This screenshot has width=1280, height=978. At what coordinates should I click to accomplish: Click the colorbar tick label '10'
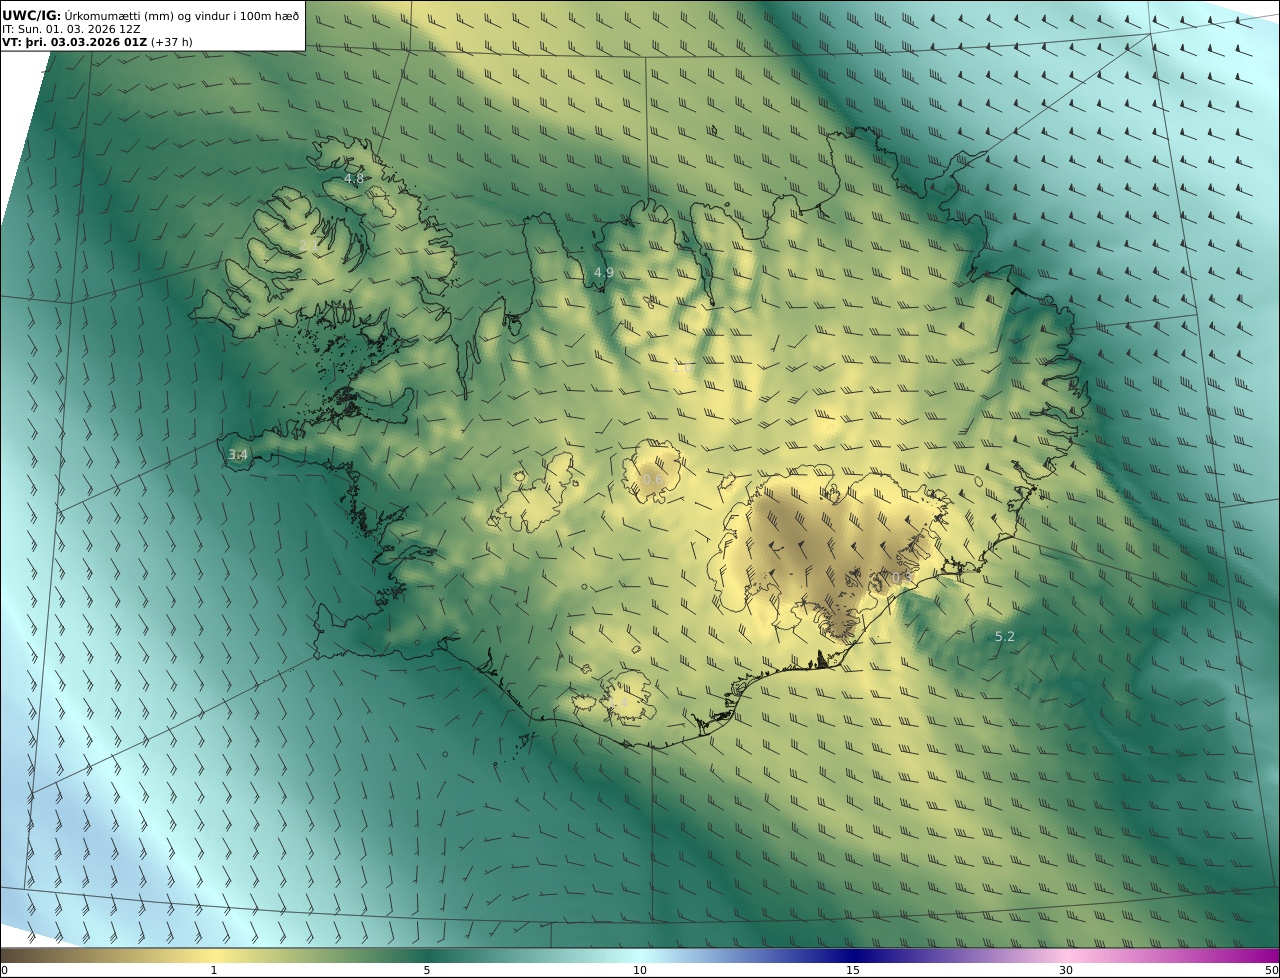[x=640, y=970]
